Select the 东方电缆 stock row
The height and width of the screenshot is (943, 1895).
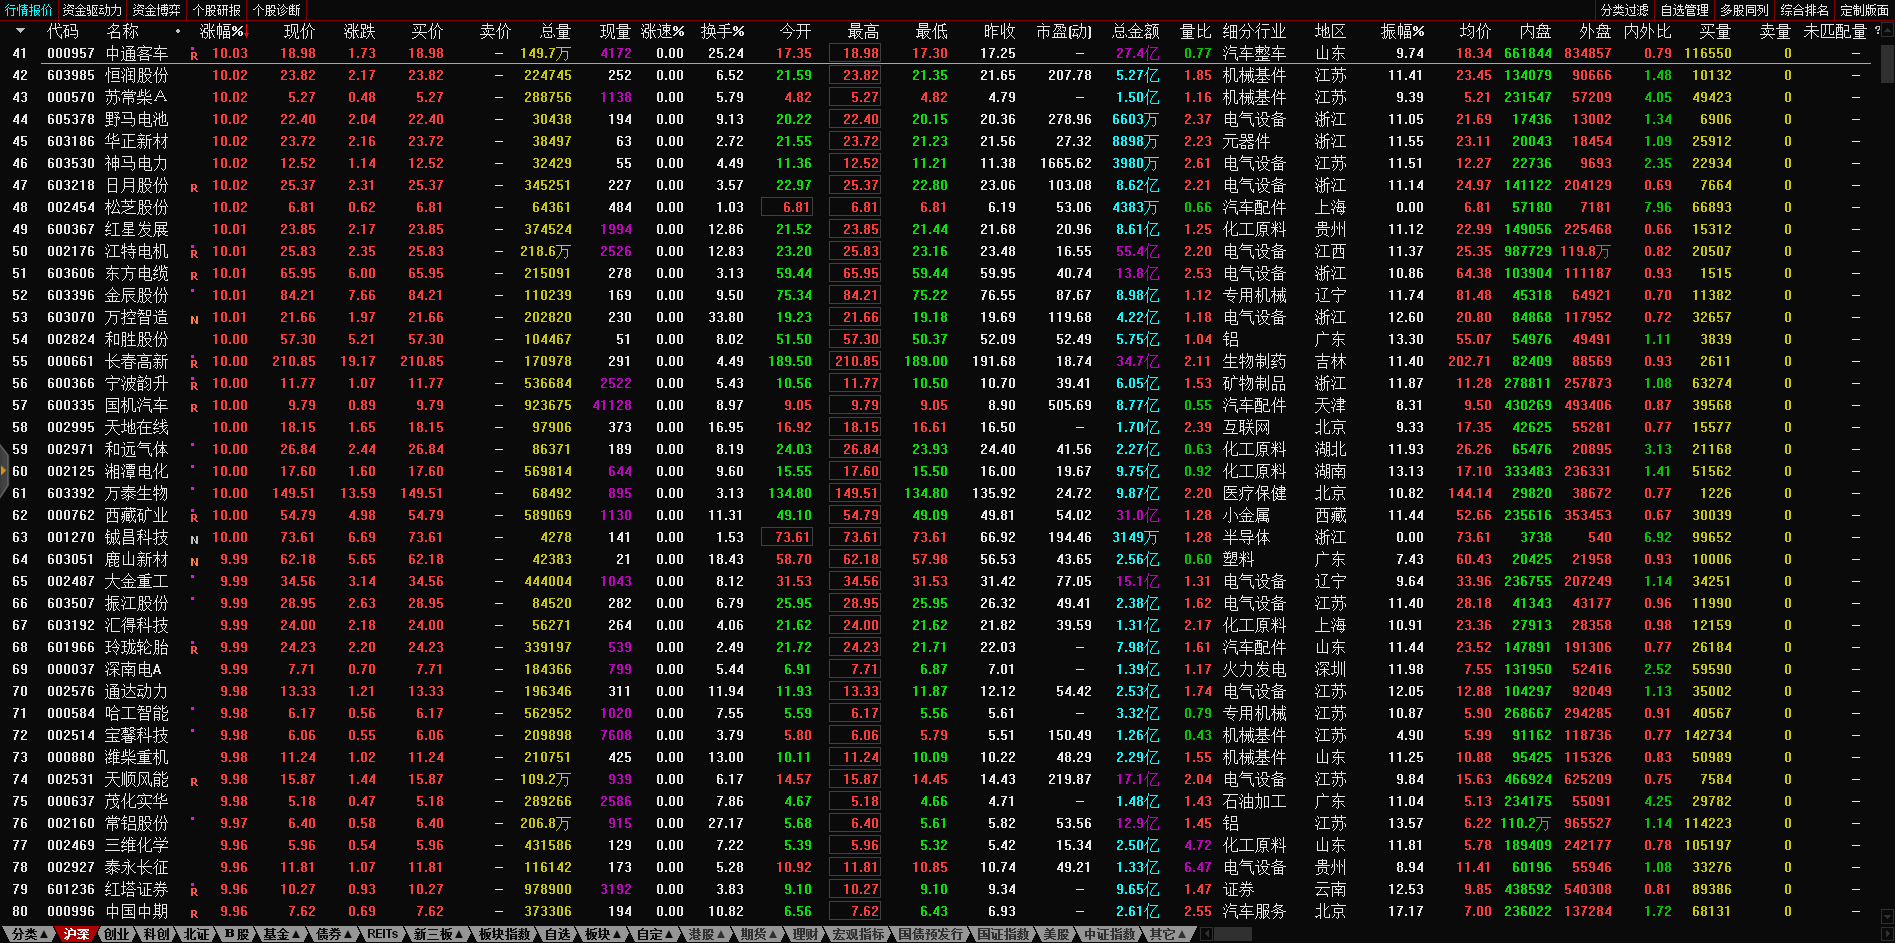[137, 273]
